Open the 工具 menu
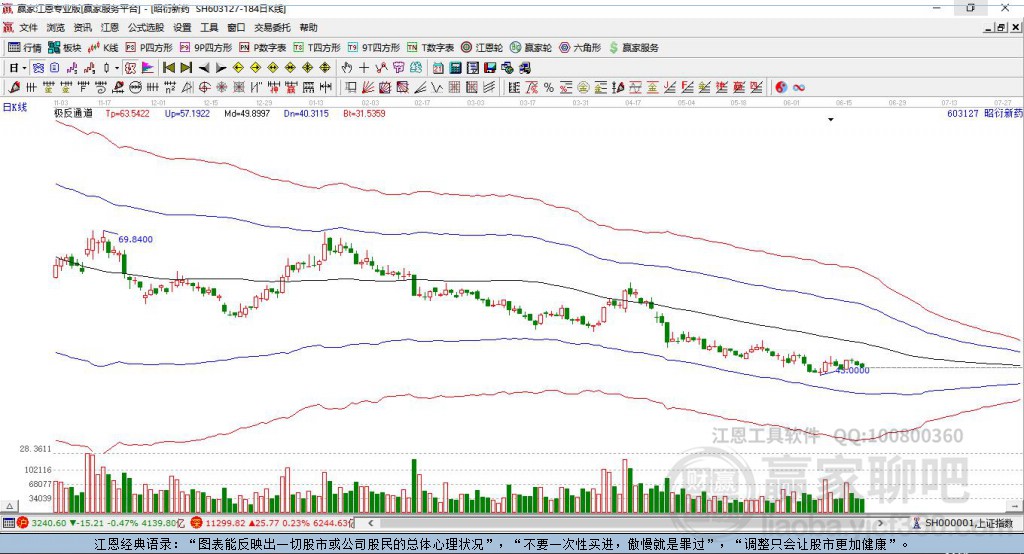Screen dimensions: 1024x554 click(x=209, y=27)
